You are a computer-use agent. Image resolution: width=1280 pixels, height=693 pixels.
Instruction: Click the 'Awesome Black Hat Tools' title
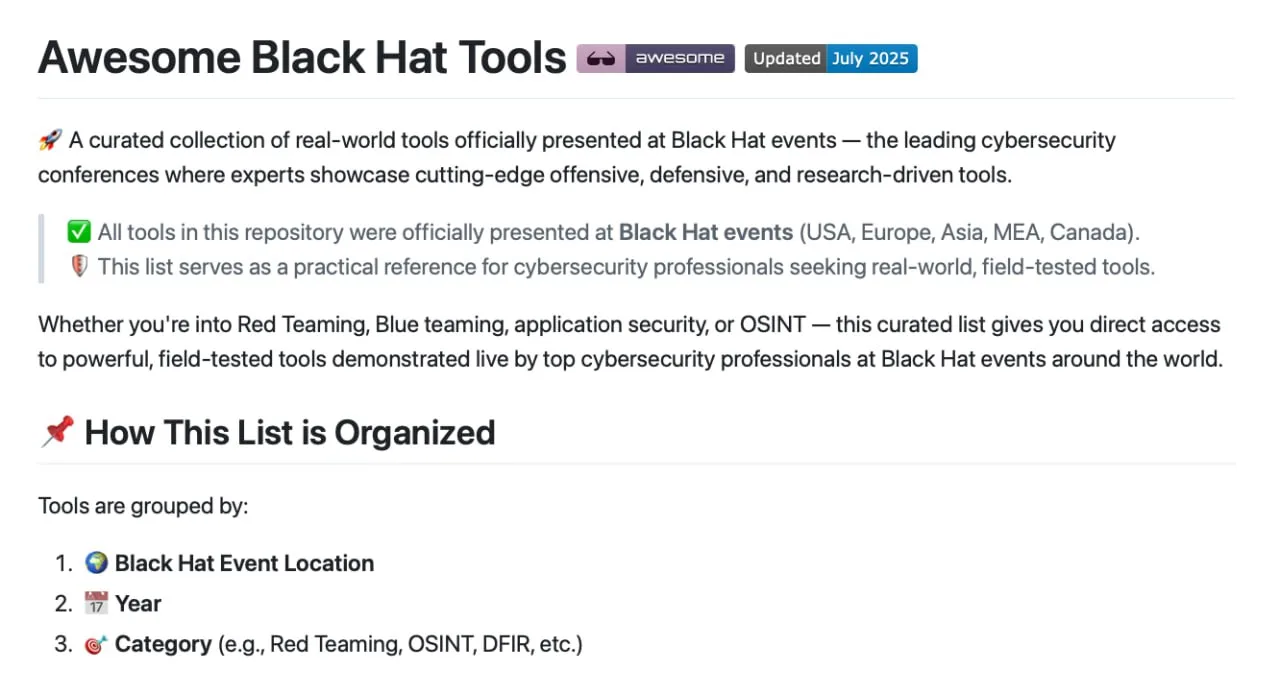[302, 59]
